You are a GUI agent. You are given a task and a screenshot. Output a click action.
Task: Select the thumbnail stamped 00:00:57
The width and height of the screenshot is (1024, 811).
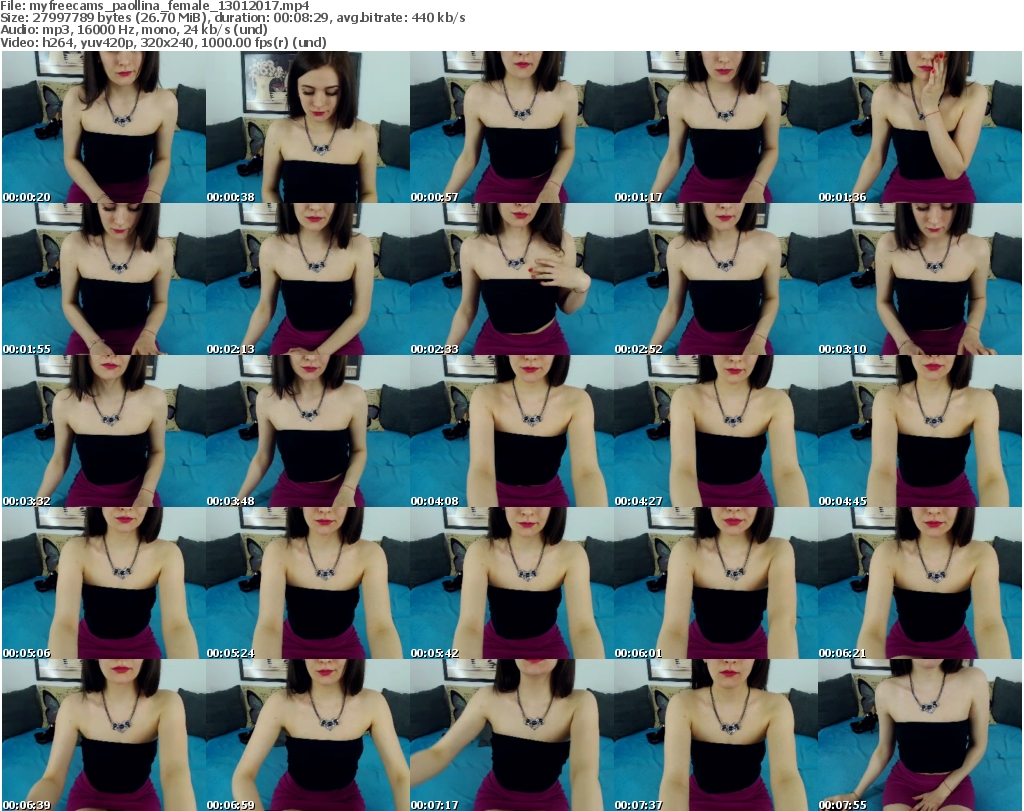pyautogui.click(x=512, y=127)
